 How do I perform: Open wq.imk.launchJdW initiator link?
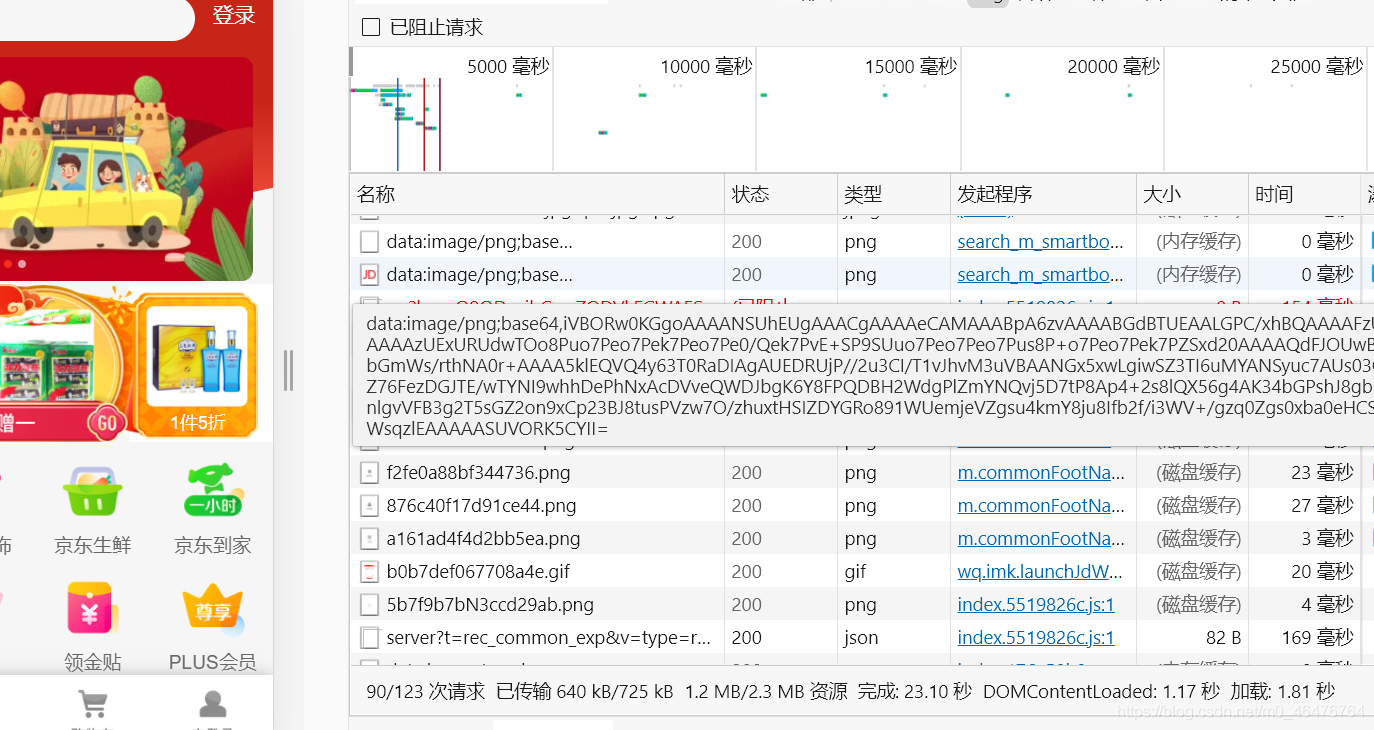[1041, 571]
